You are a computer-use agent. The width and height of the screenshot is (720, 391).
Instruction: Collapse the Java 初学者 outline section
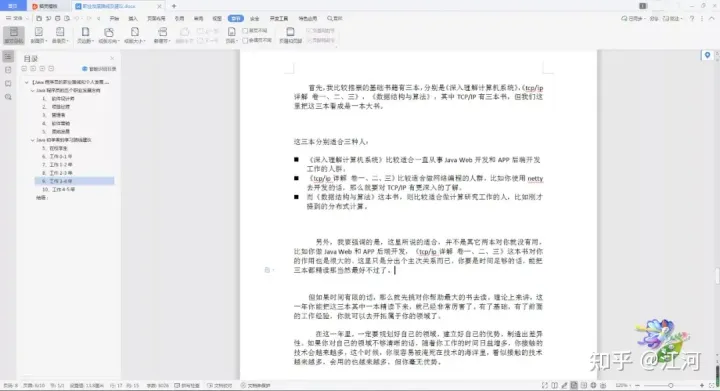tap(33, 140)
